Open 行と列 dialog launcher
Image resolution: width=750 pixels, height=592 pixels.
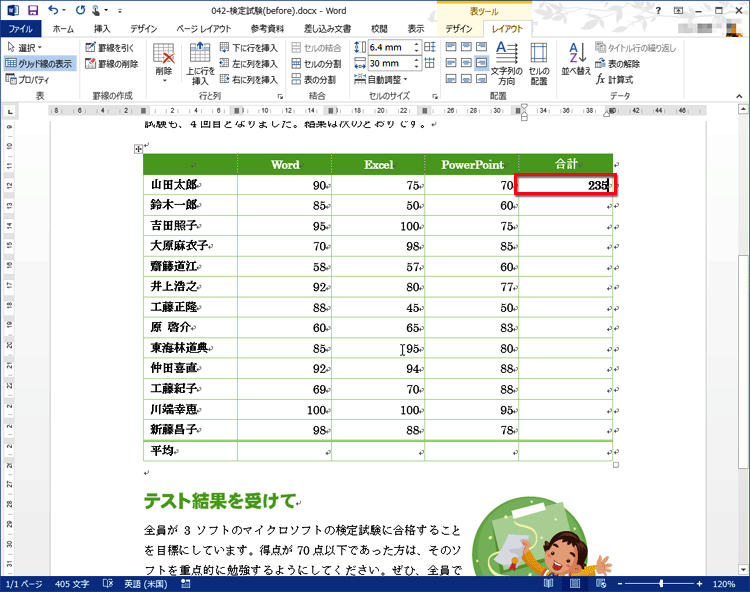point(280,96)
